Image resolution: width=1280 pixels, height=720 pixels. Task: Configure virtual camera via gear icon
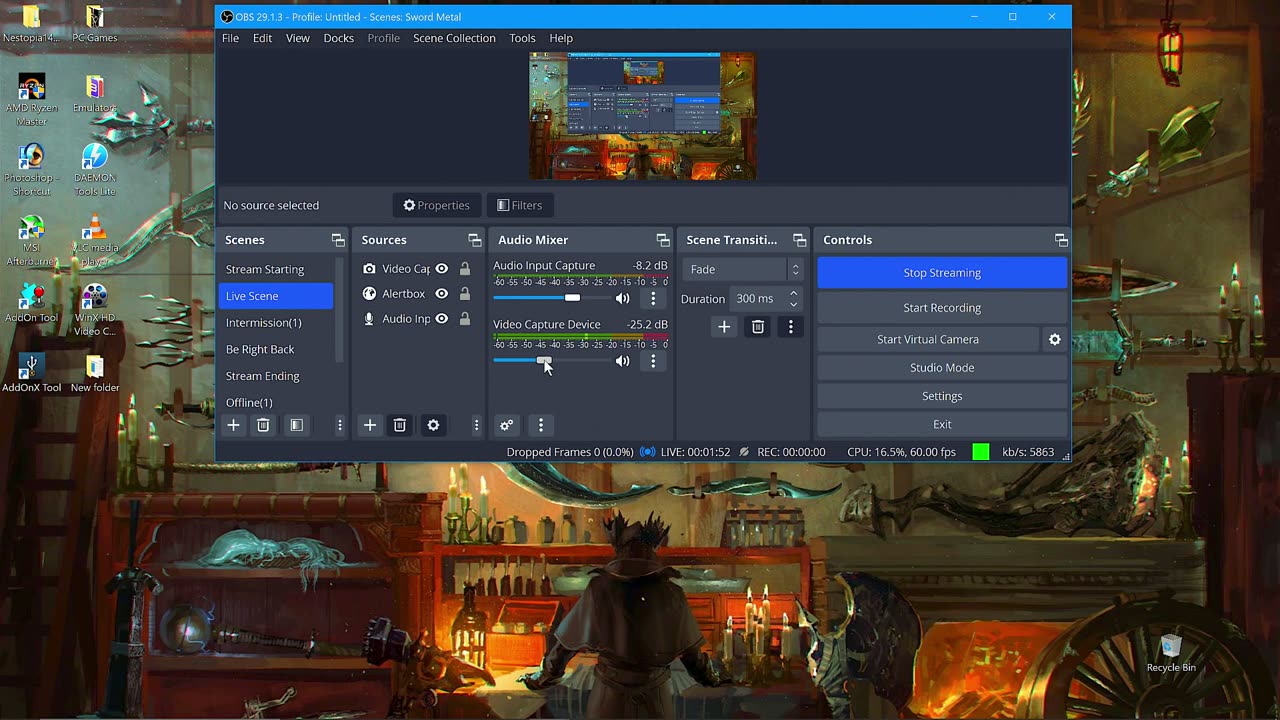point(1054,340)
